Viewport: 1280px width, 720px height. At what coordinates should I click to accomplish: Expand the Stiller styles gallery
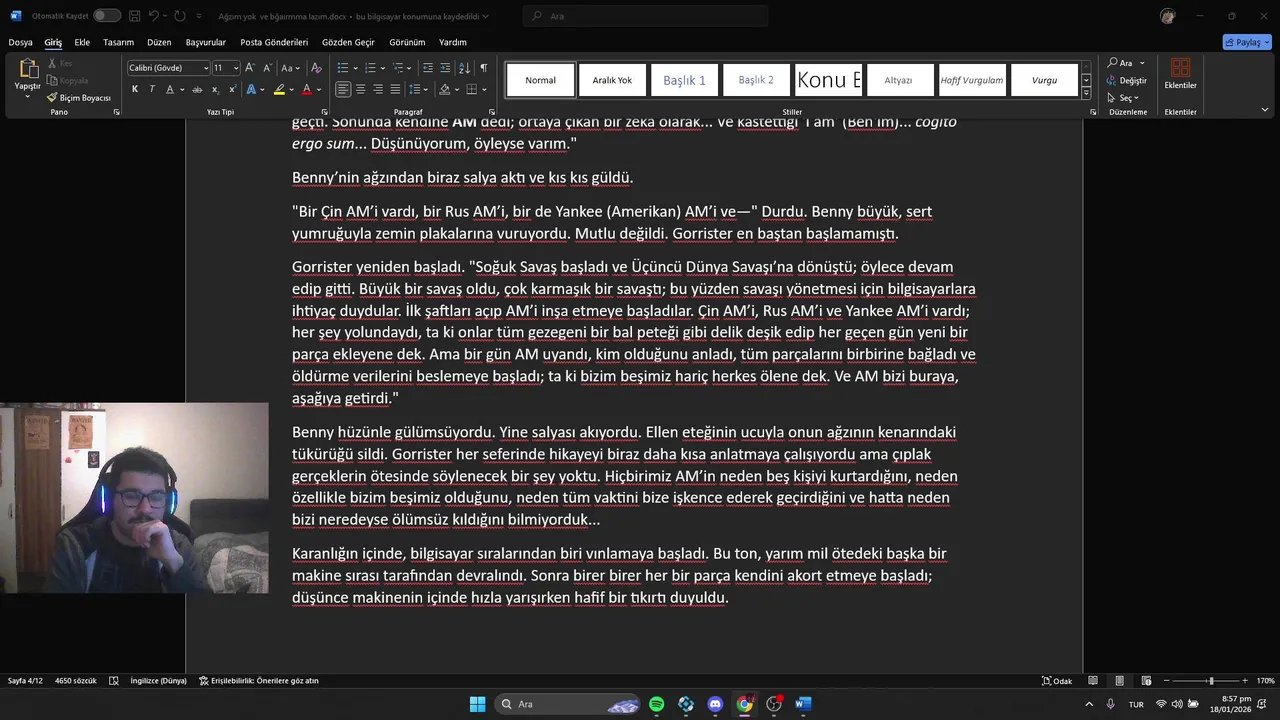tap(1086, 93)
